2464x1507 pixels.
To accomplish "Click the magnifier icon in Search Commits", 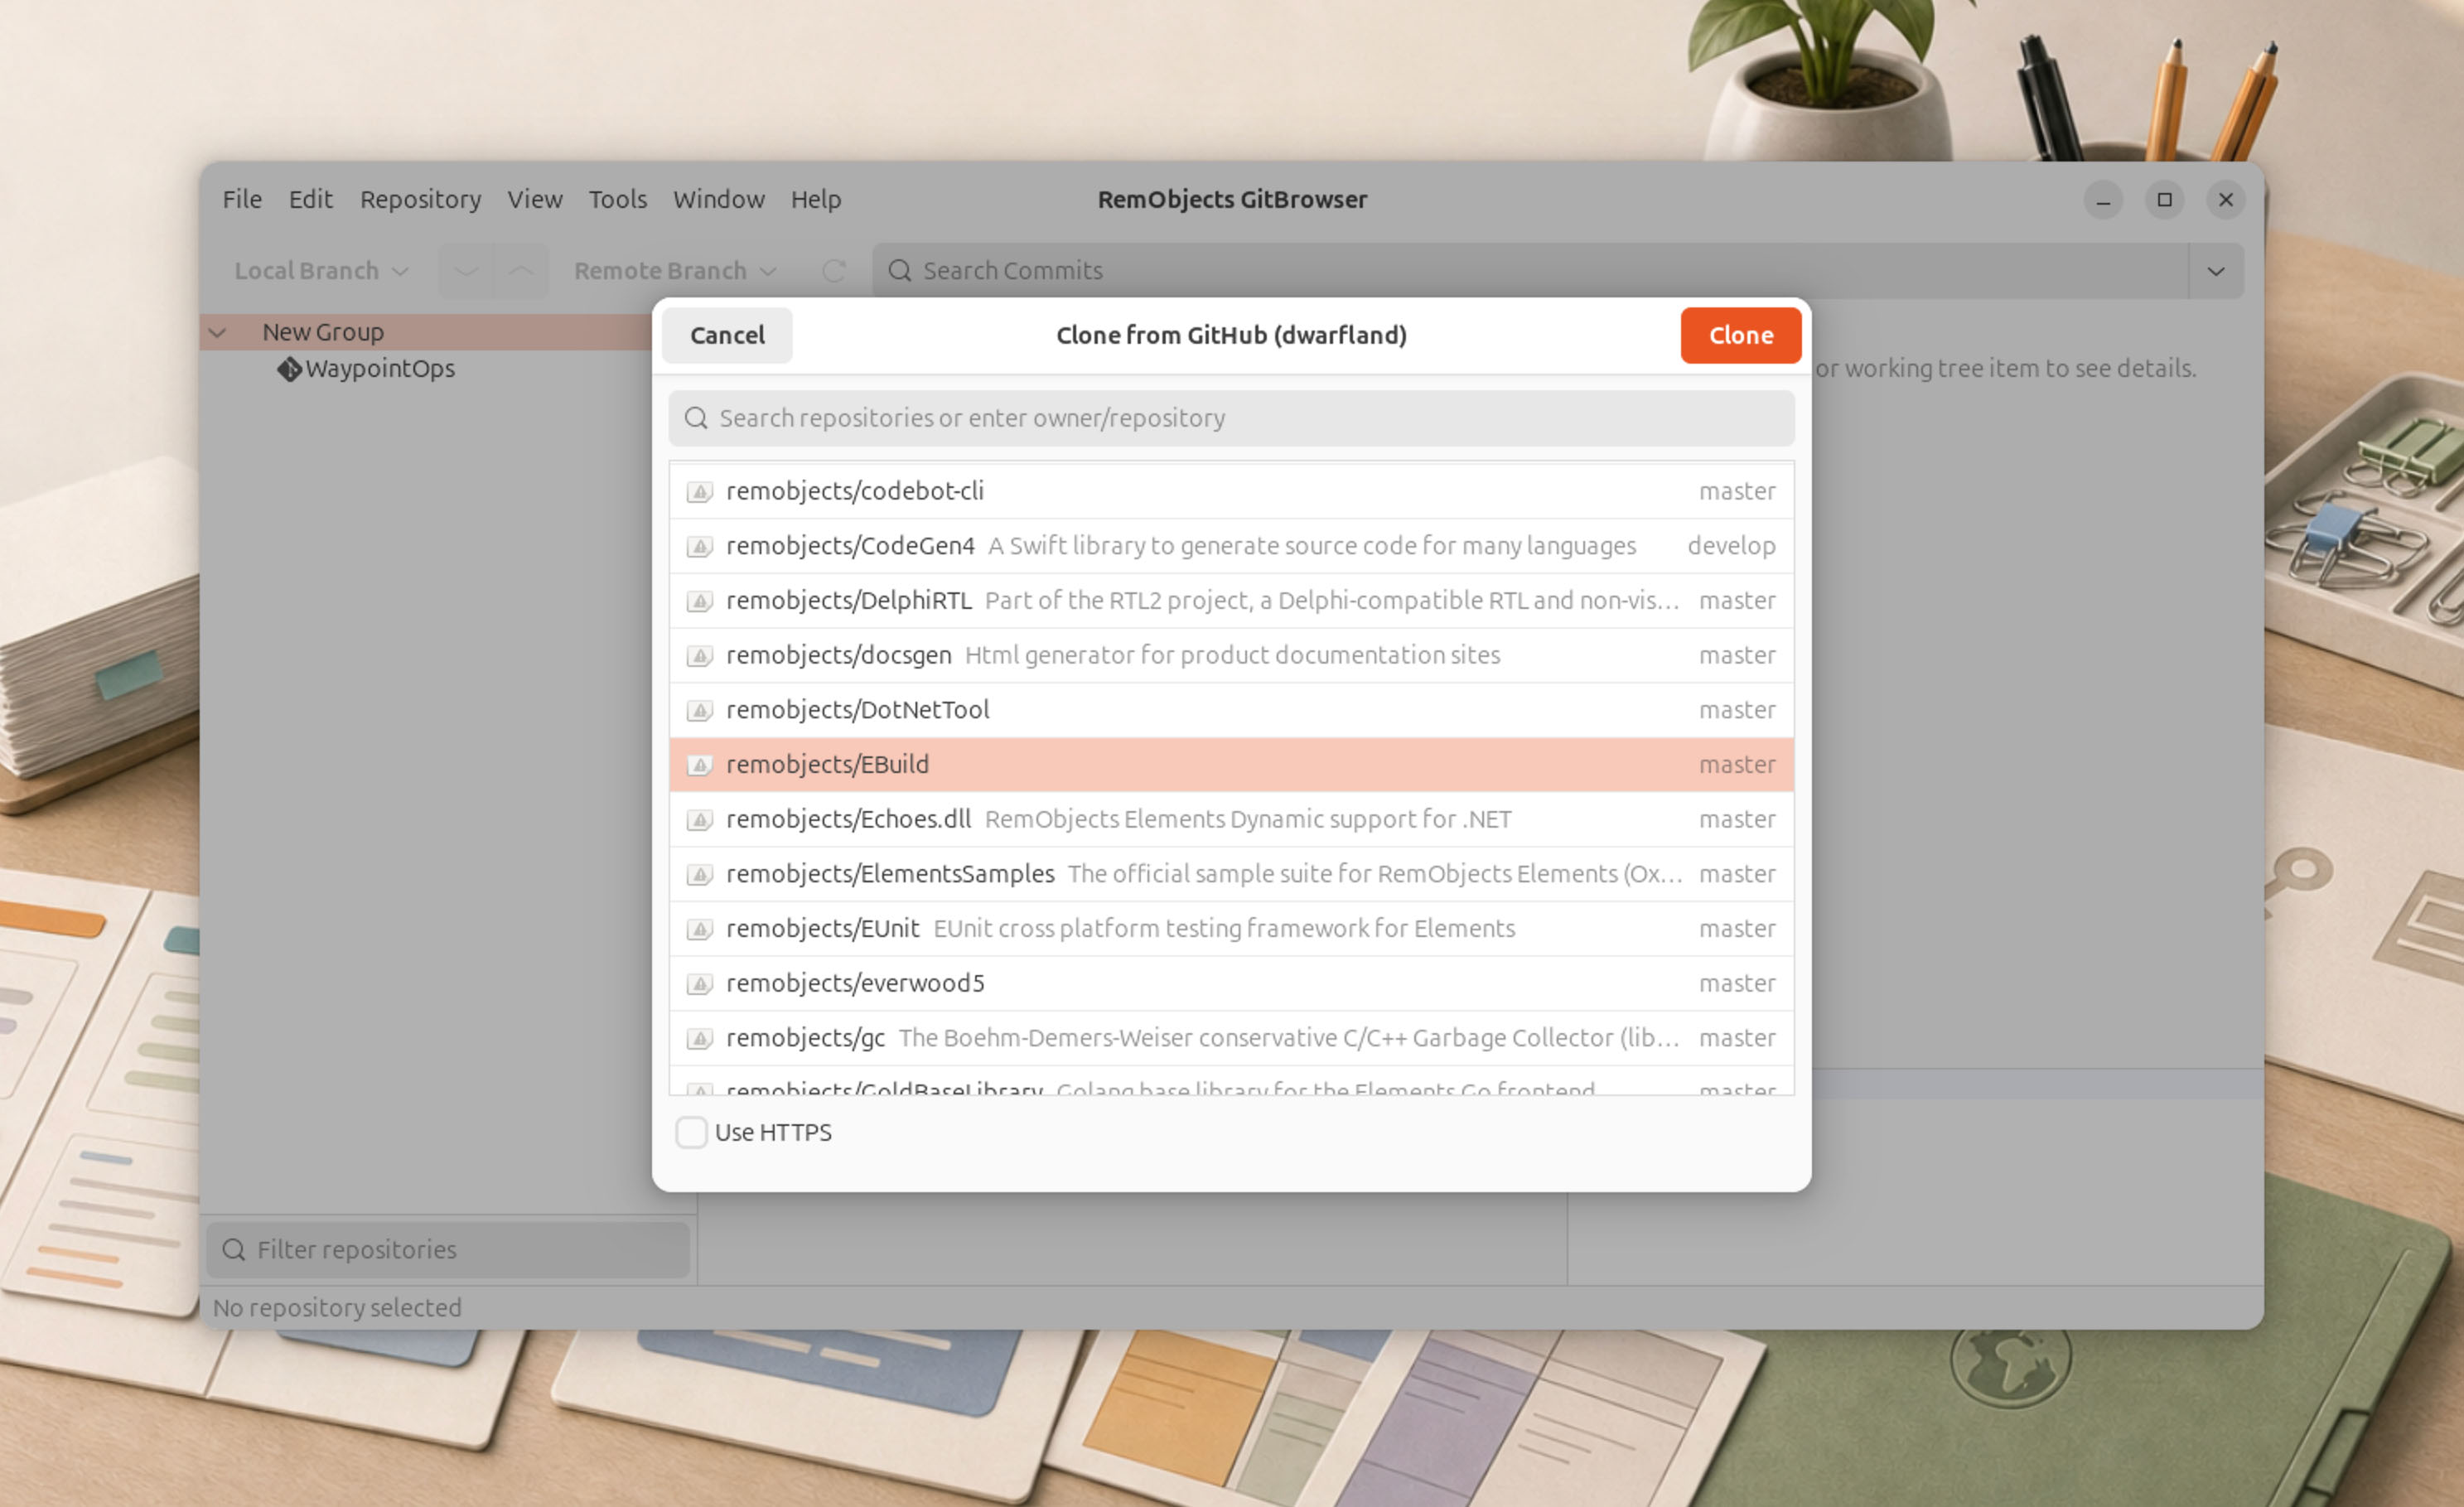I will point(899,271).
